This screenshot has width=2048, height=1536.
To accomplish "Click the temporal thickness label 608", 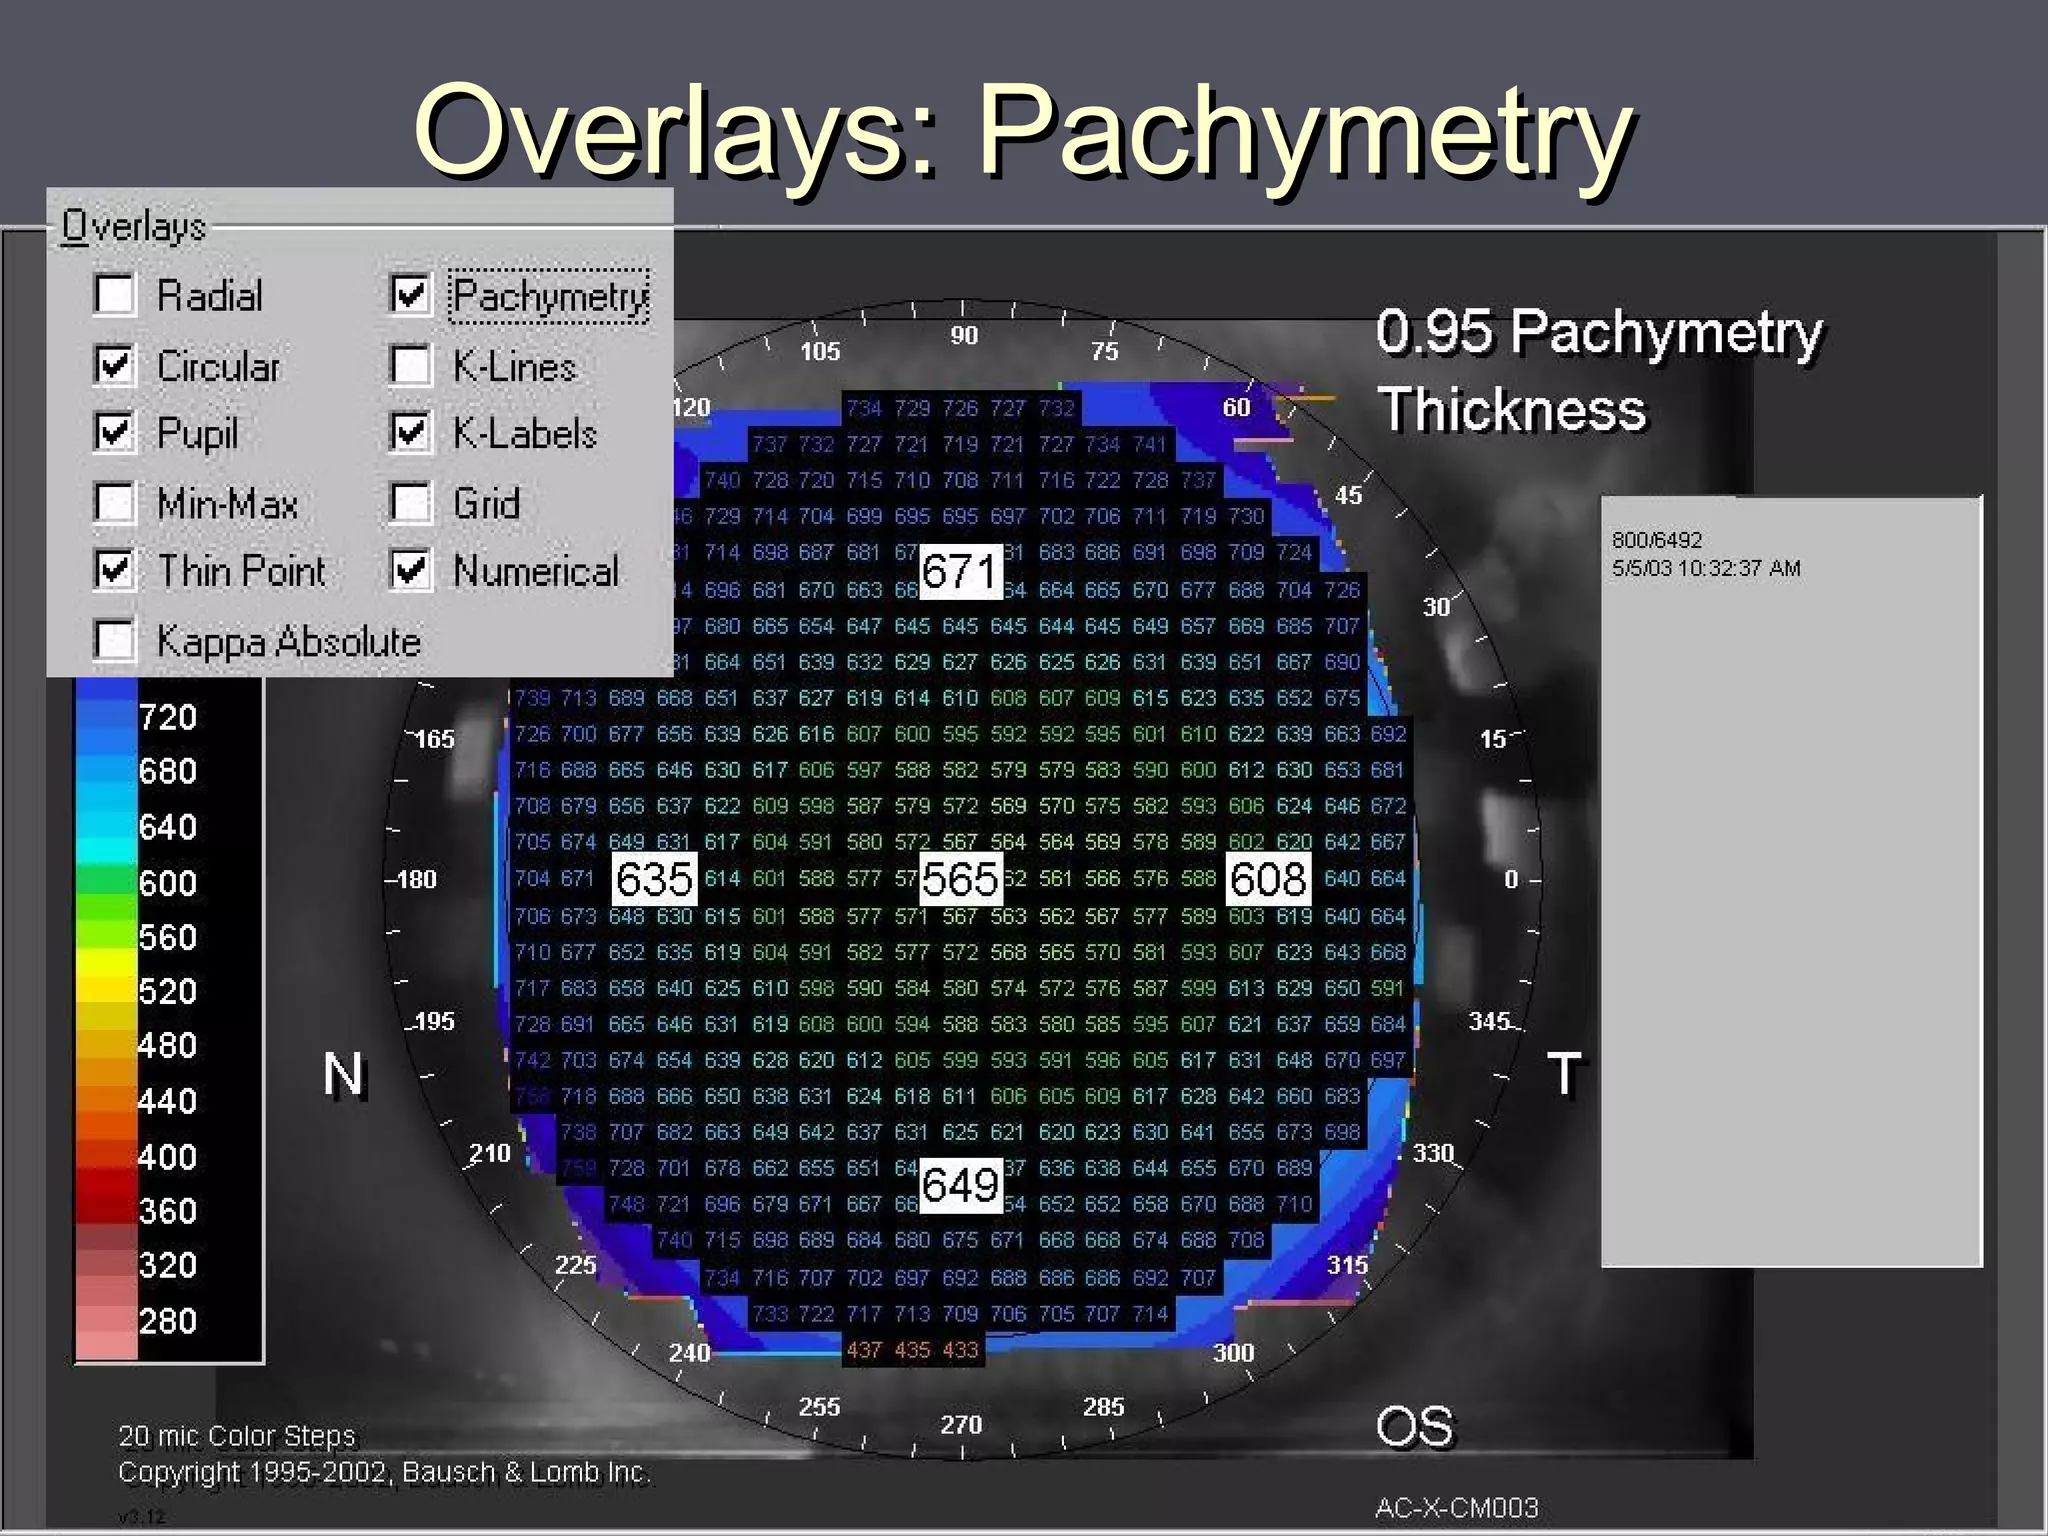I will point(1268,879).
